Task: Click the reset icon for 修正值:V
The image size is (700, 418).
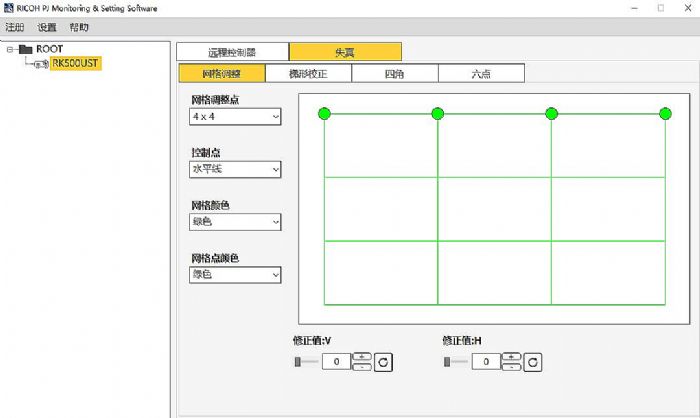Action: tap(383, 361)
